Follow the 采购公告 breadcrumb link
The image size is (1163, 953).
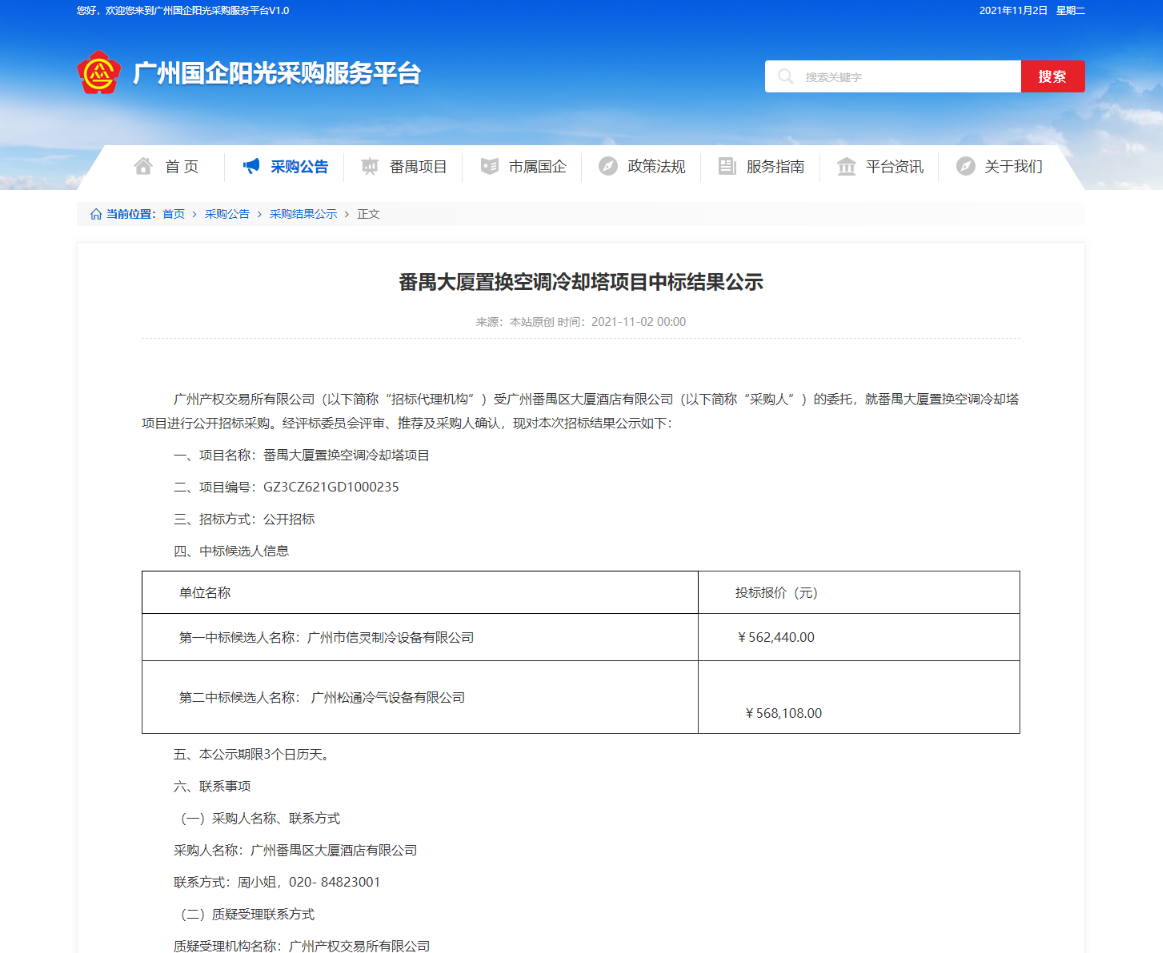227,214
